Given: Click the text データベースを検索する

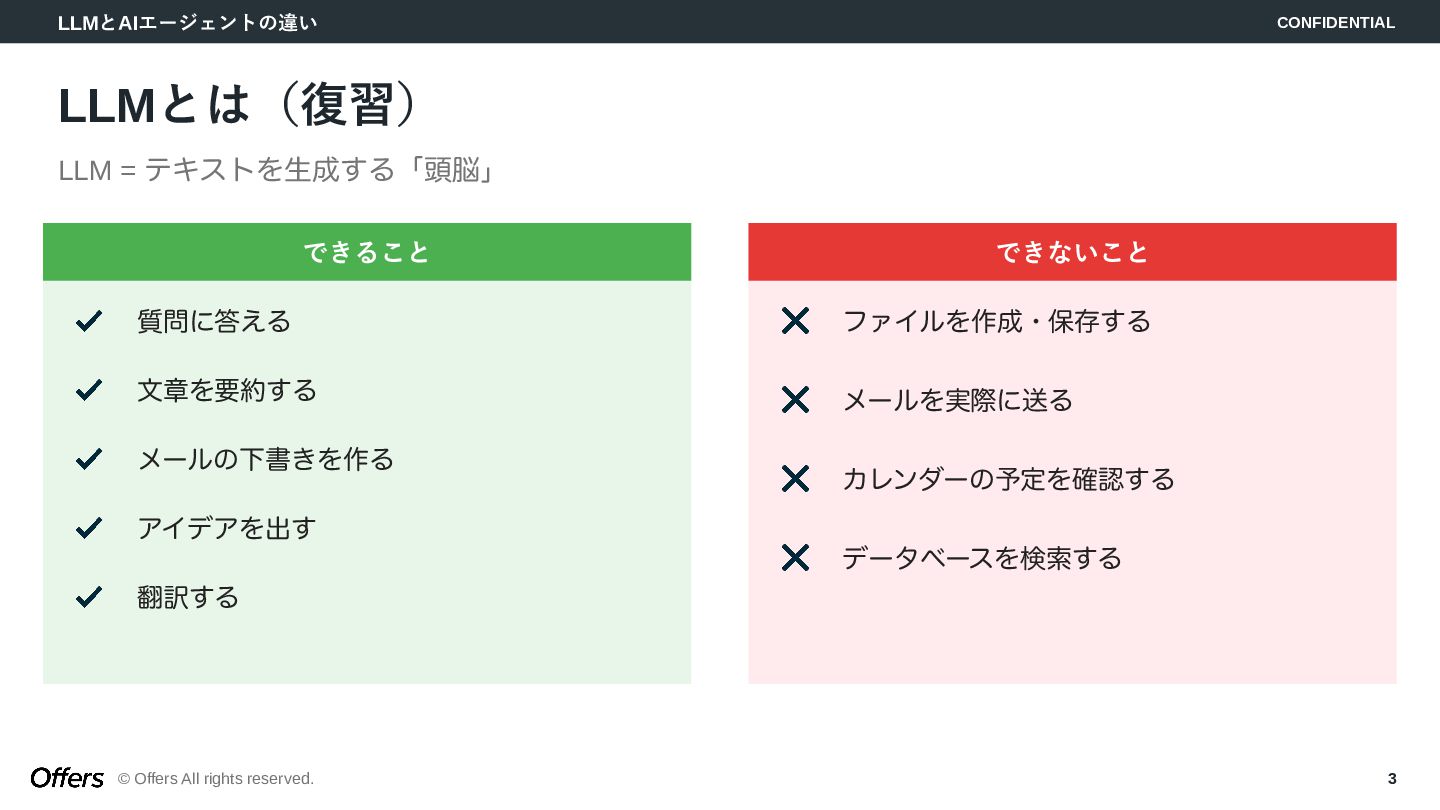Looking at the screenshot, I should pyautogui.click(x=982, y=558).
